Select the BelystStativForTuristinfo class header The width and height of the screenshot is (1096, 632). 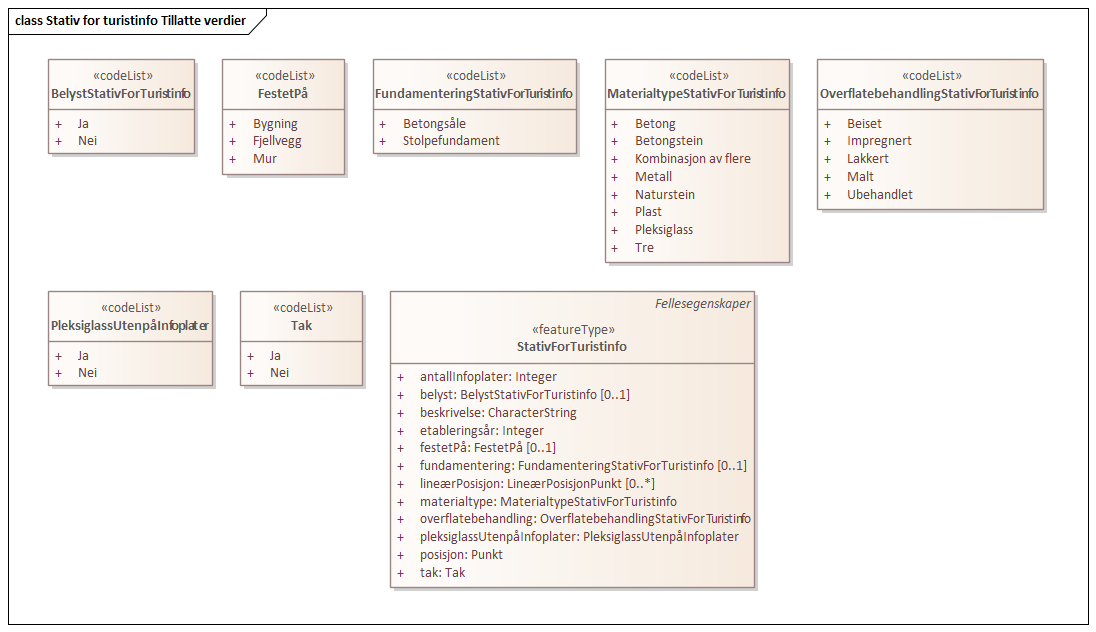click(121, 94)
